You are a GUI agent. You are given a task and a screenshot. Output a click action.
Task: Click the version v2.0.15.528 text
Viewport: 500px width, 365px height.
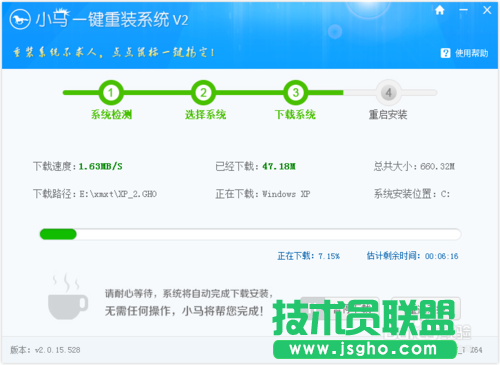45,350
